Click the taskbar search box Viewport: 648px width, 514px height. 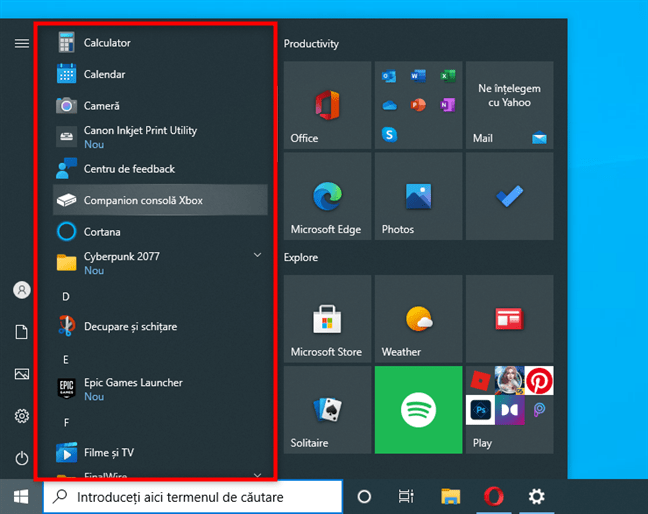tap(193, 497)
